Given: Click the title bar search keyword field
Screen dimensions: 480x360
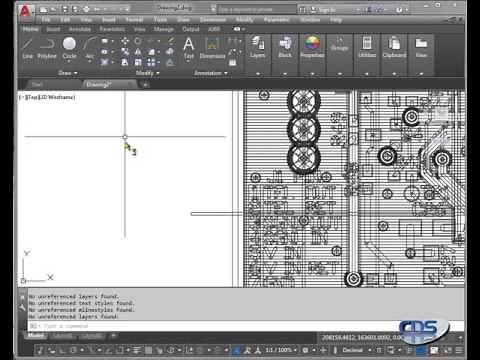Looking at the screenshot, I should coord(257,10).
